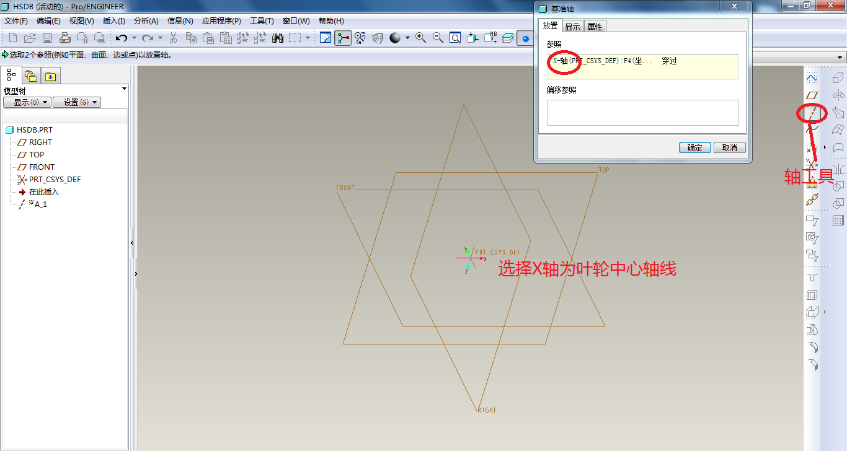Open the selection filter dropdown at right
This screenshot has width=847, height=451.
(840, 57)
